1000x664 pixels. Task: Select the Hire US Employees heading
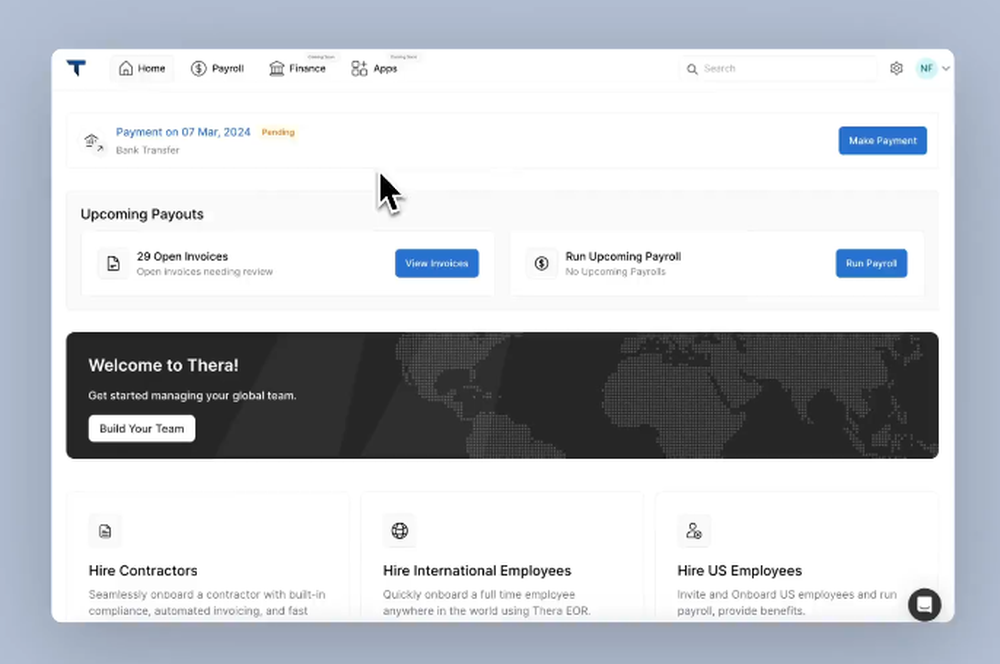click(740, 570)
